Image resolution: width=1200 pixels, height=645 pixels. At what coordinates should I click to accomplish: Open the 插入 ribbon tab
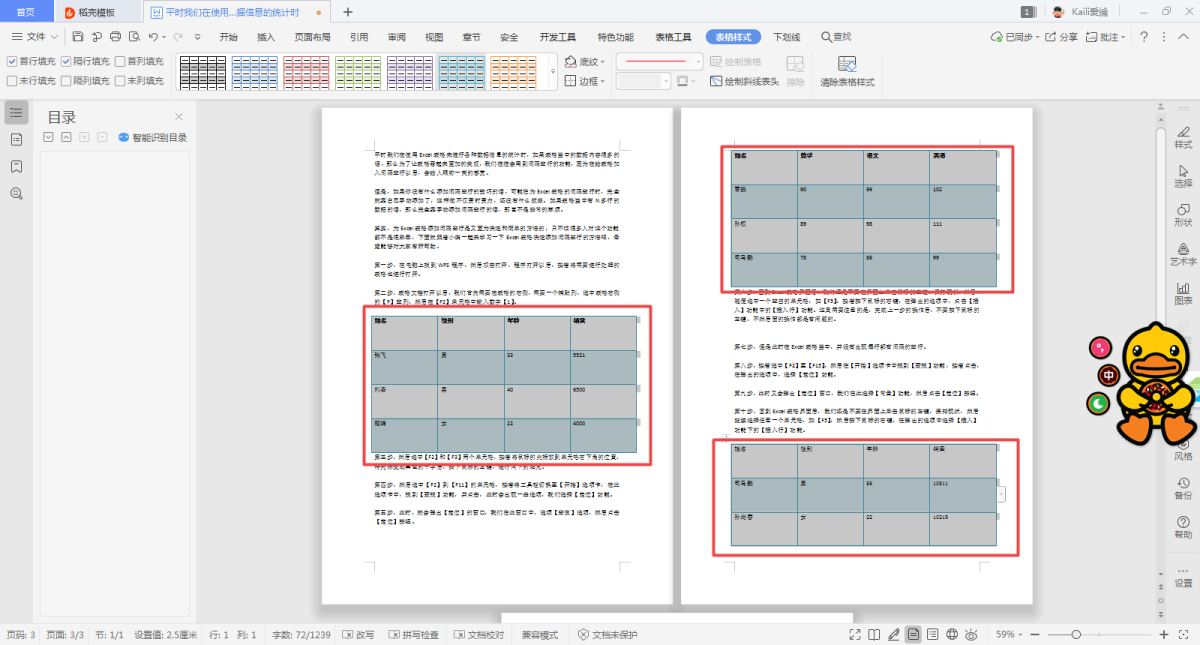point(266,37)
